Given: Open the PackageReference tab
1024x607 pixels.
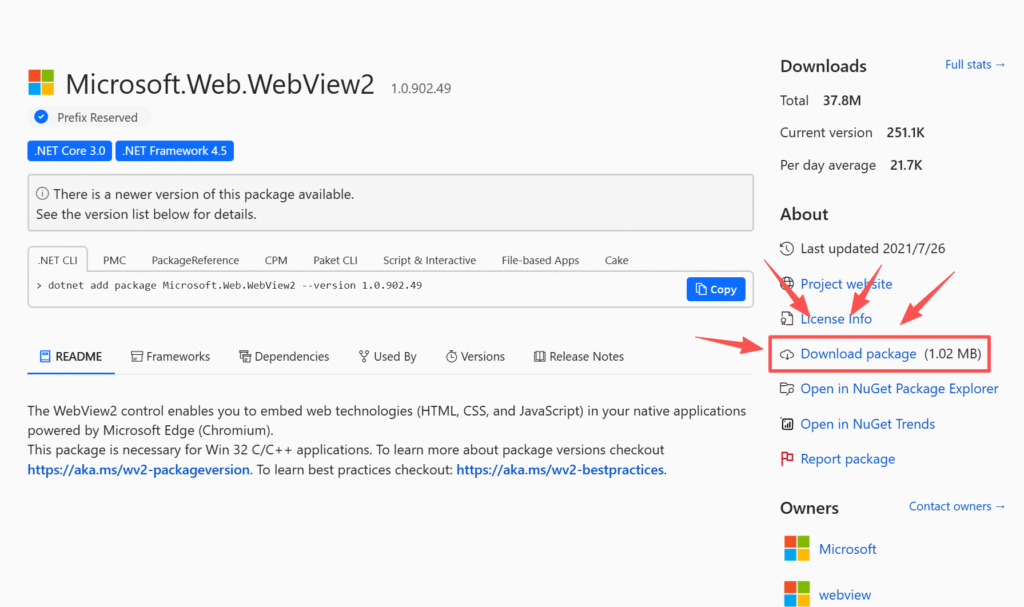Looking at the screenshot, I should pos(195,260).
